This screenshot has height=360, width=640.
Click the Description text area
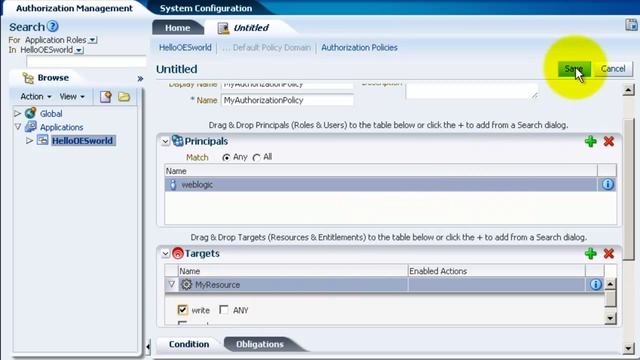click(x=472, y=91)
